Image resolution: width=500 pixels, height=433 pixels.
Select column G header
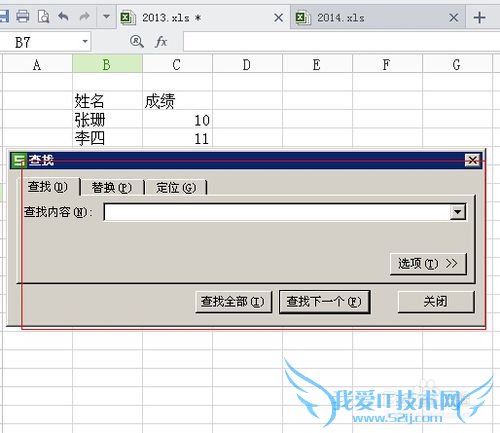[457, 64]
